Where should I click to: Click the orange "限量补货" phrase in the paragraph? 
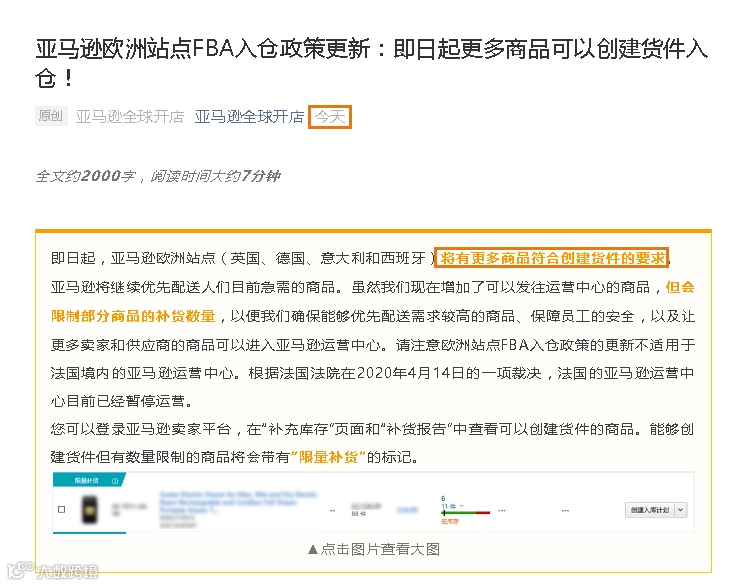coord(328,457)
